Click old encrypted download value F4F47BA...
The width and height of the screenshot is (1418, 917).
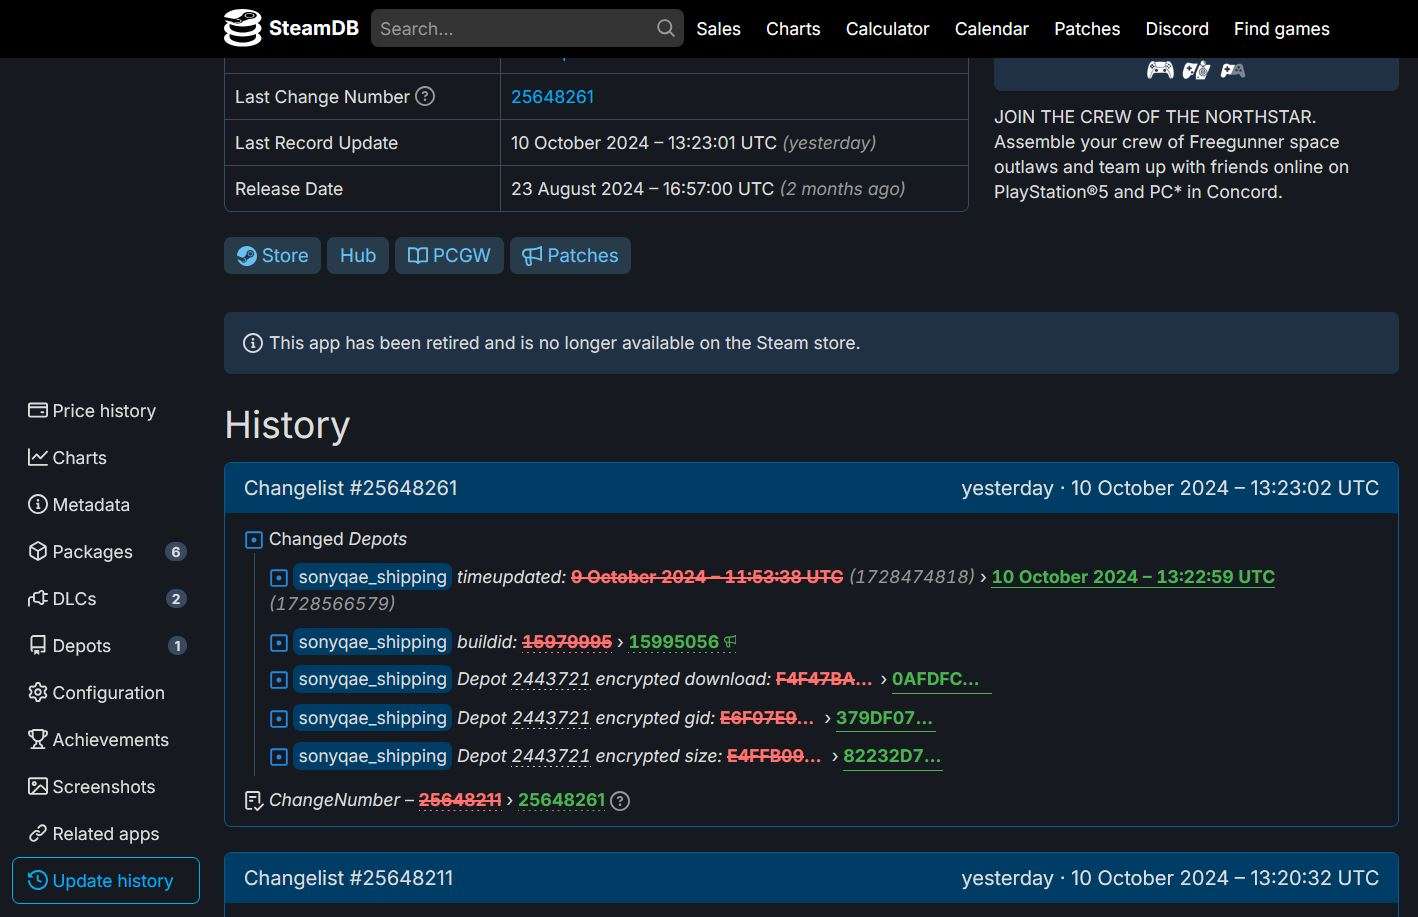point(824,679)
